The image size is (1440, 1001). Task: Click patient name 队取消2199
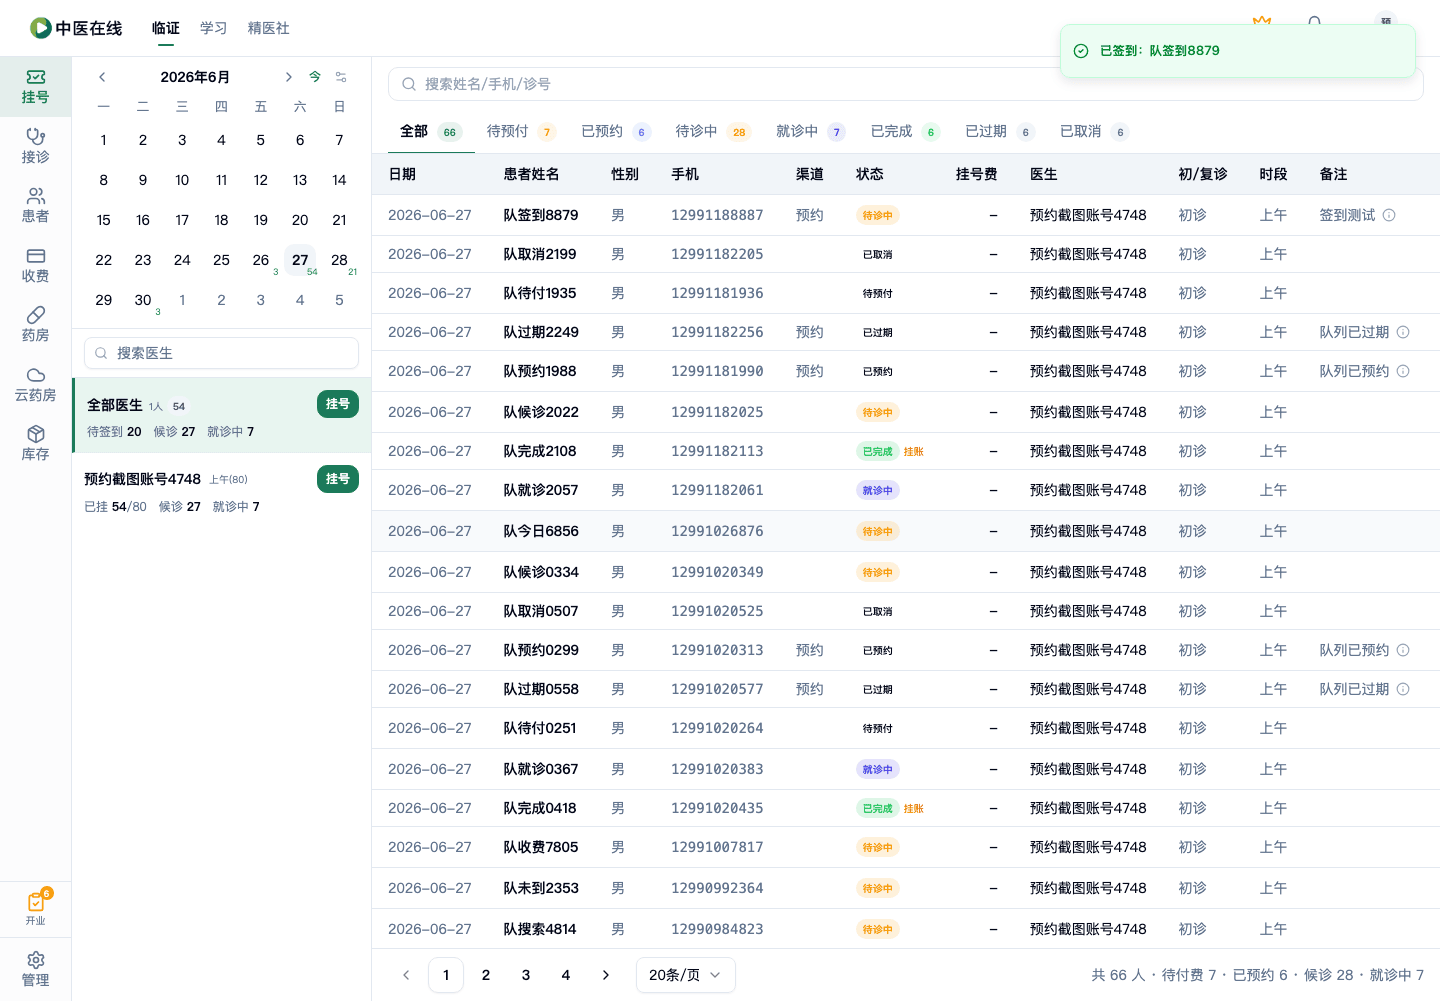(x=540, y=254)
